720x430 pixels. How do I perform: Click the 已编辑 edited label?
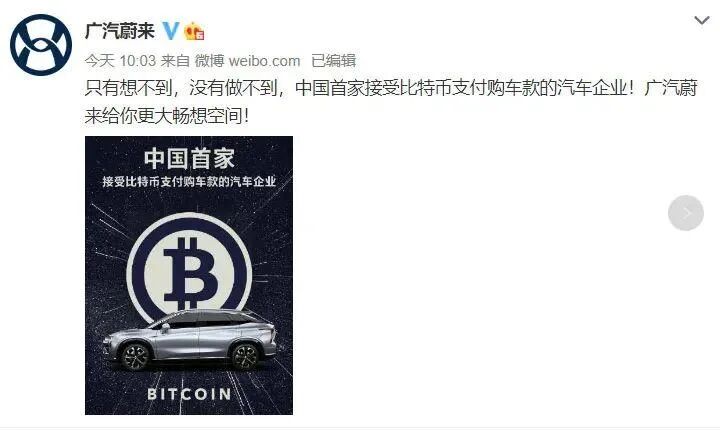(x=333, y=61)
